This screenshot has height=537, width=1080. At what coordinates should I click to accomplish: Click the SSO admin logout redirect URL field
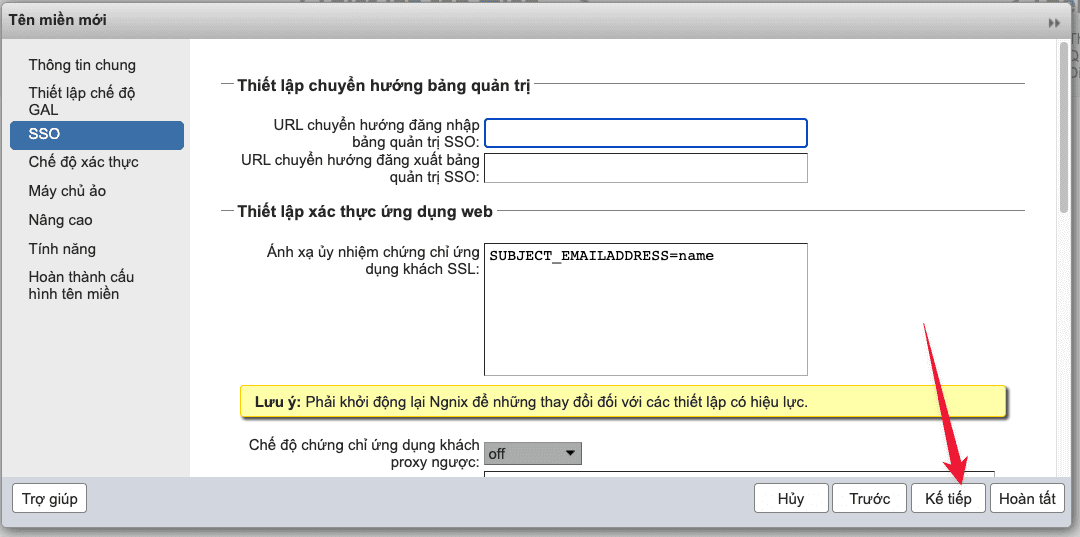click(645, 168)
